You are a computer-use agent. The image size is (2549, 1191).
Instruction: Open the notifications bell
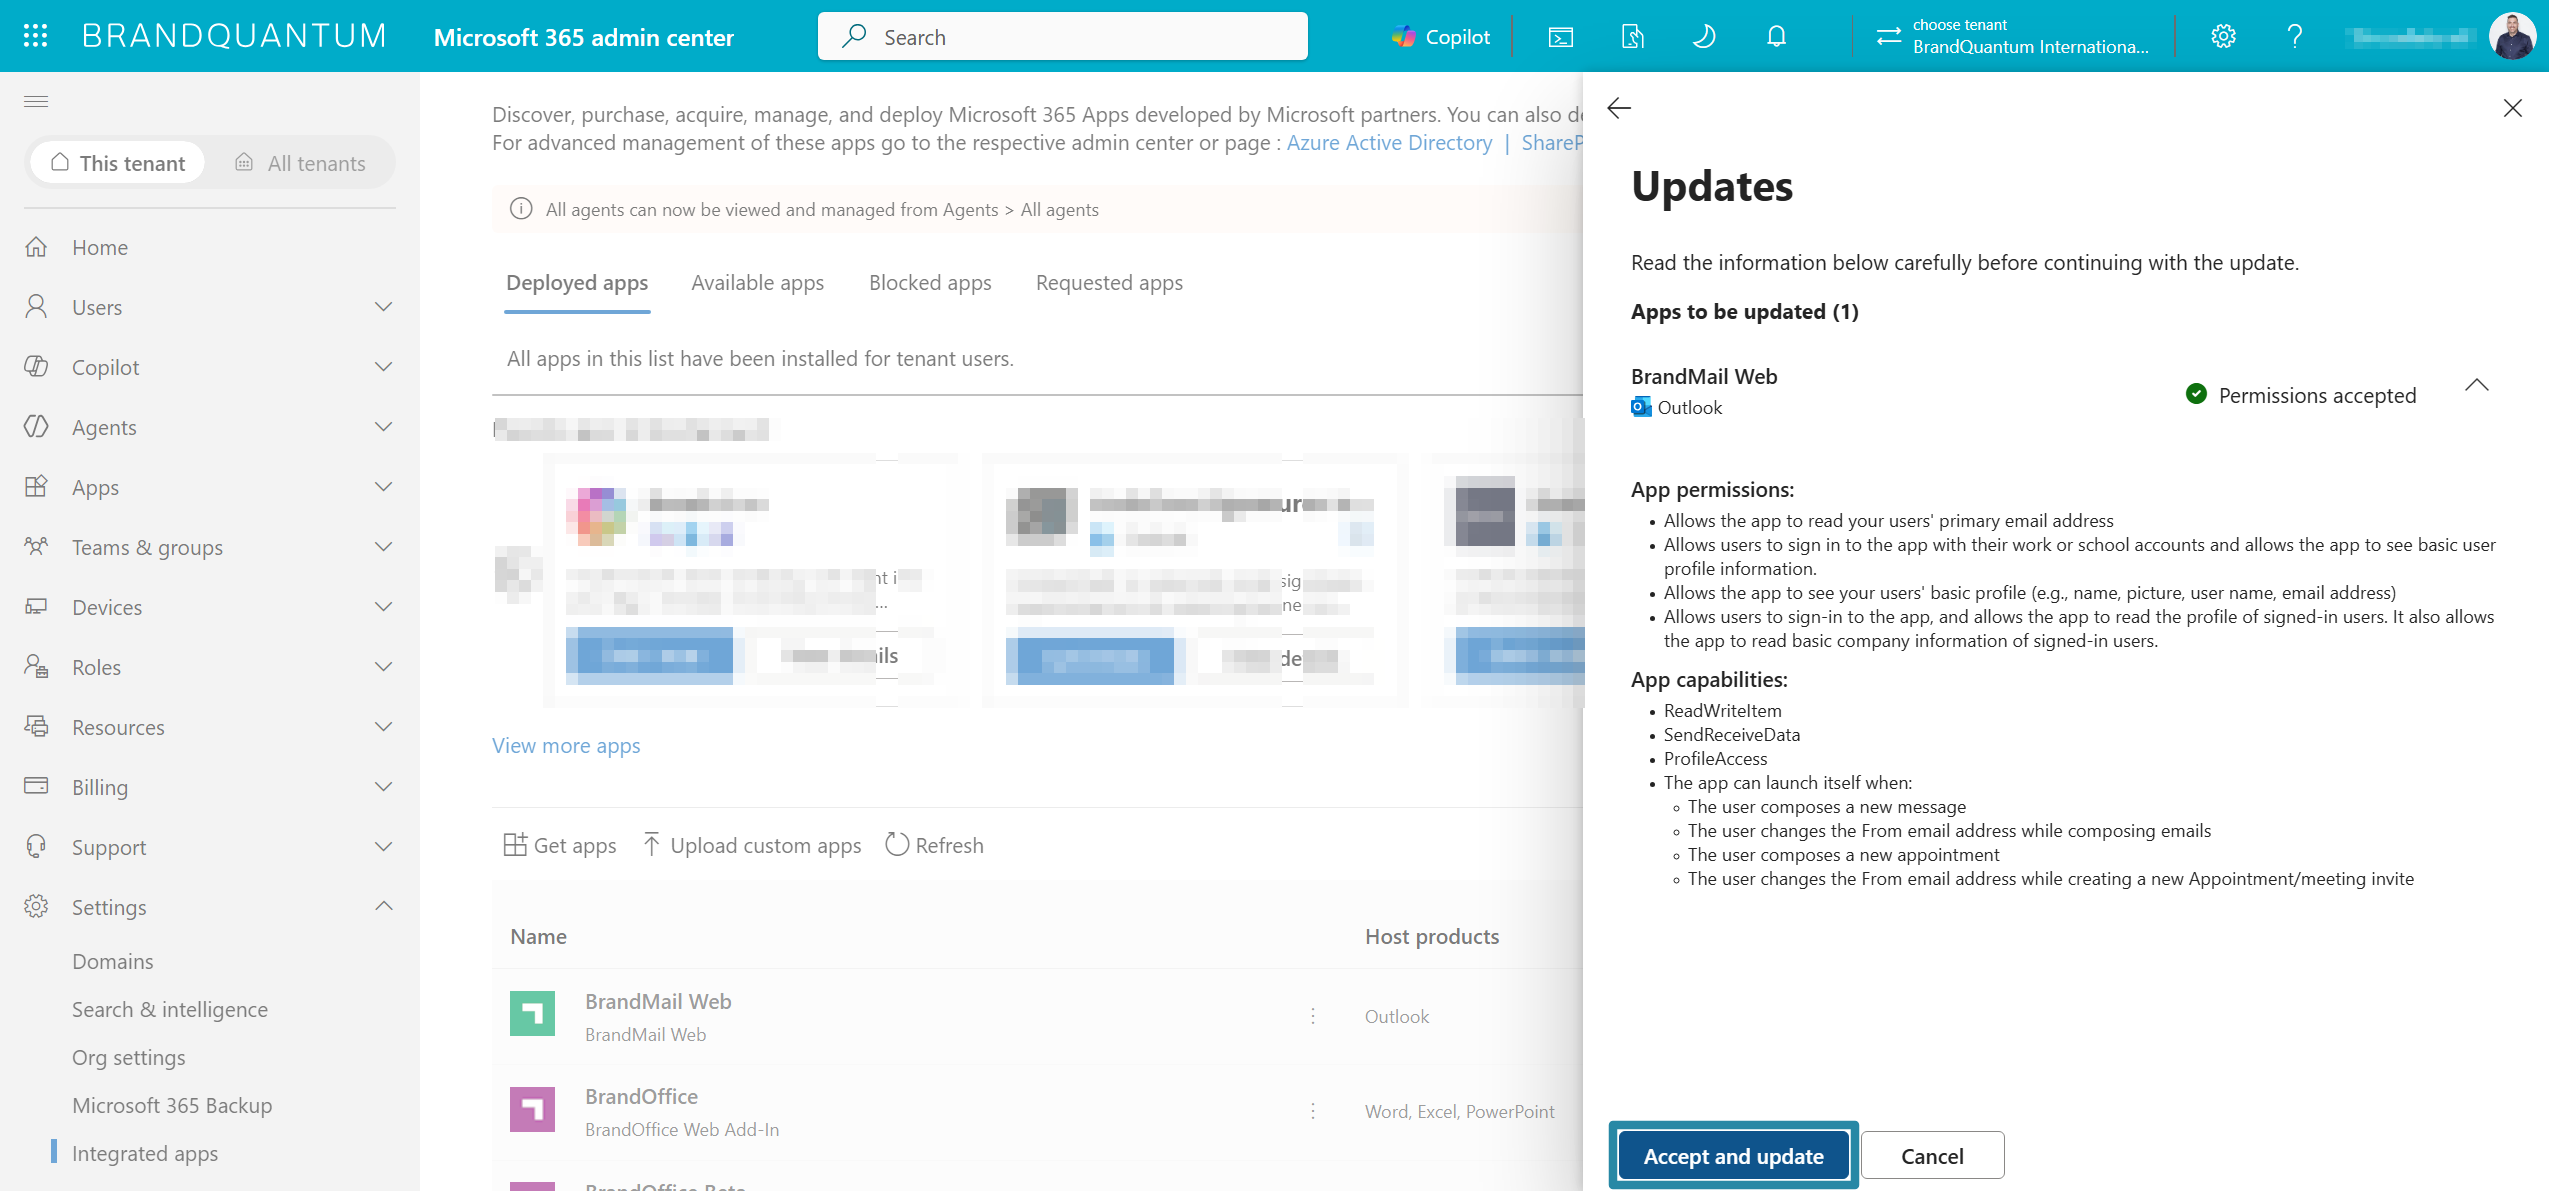coord(1776,37)
